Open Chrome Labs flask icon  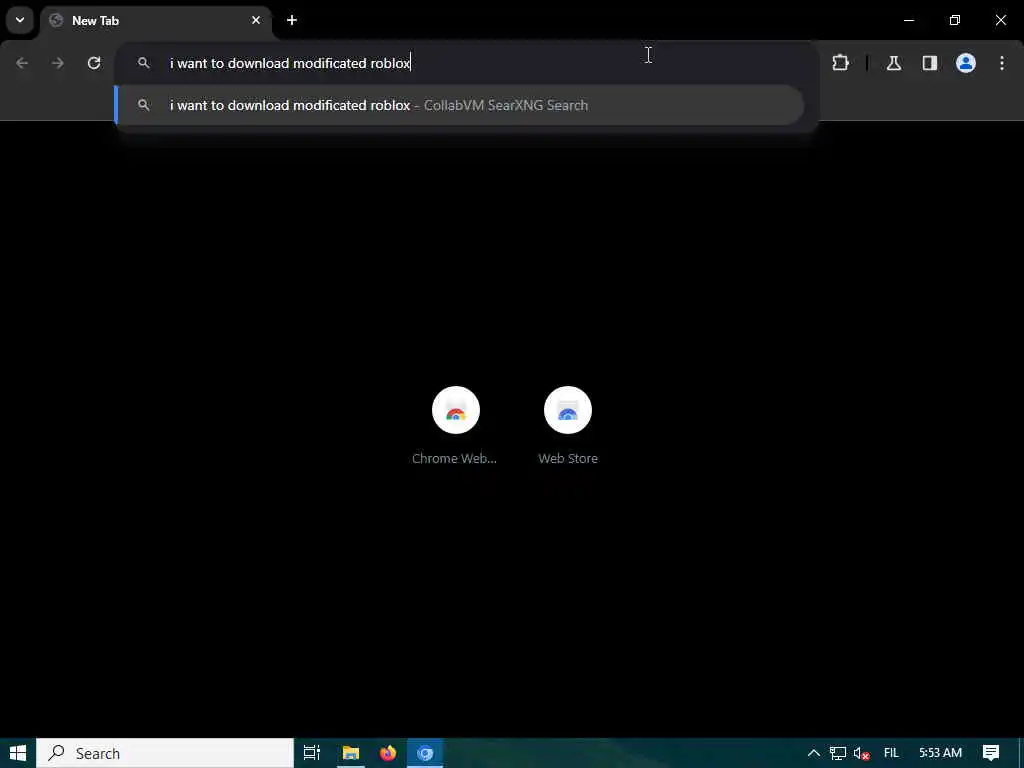pyautogui.click(x=894, y=63)
